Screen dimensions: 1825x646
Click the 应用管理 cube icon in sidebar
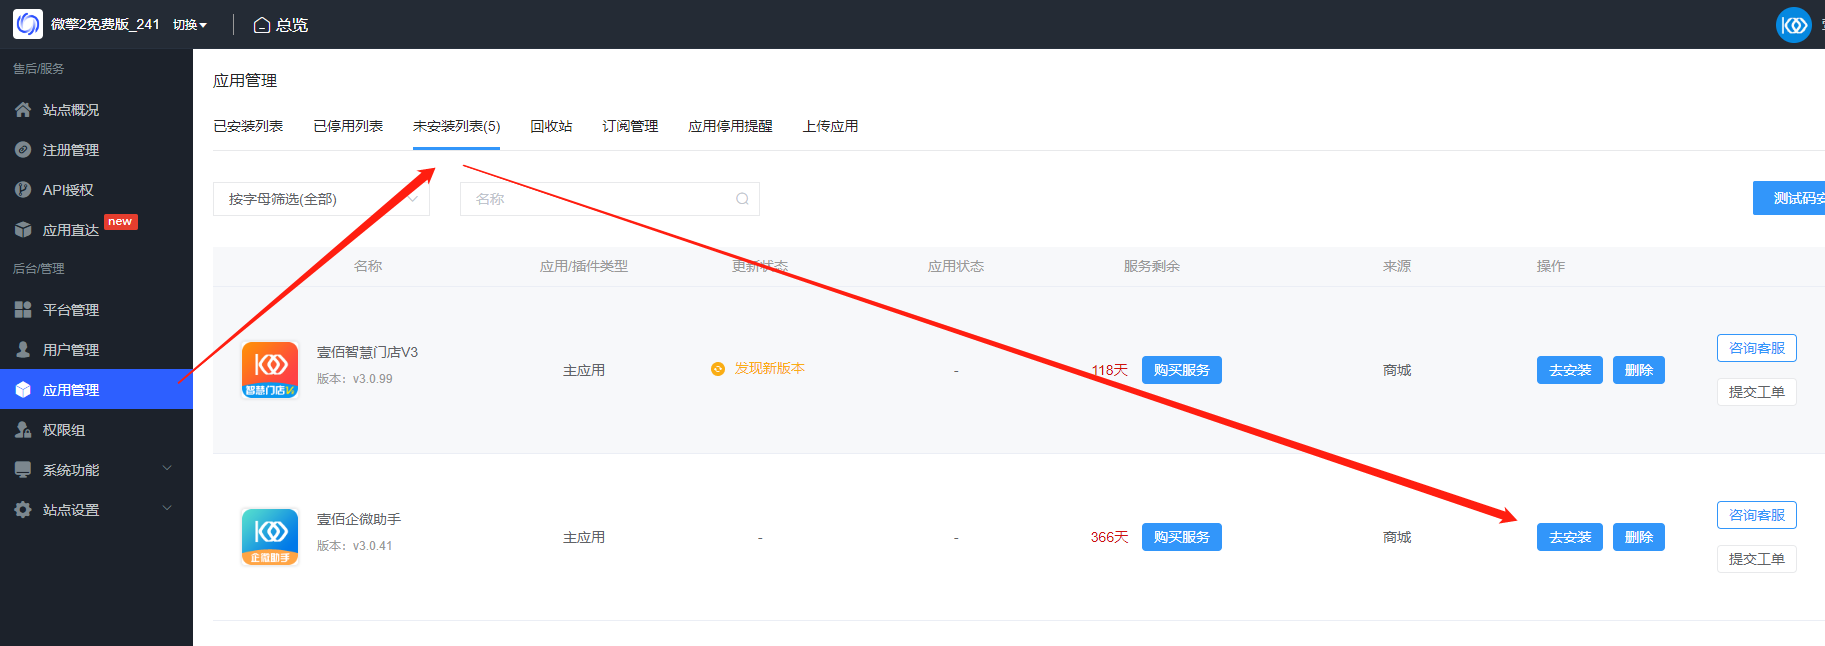point(23,390)
